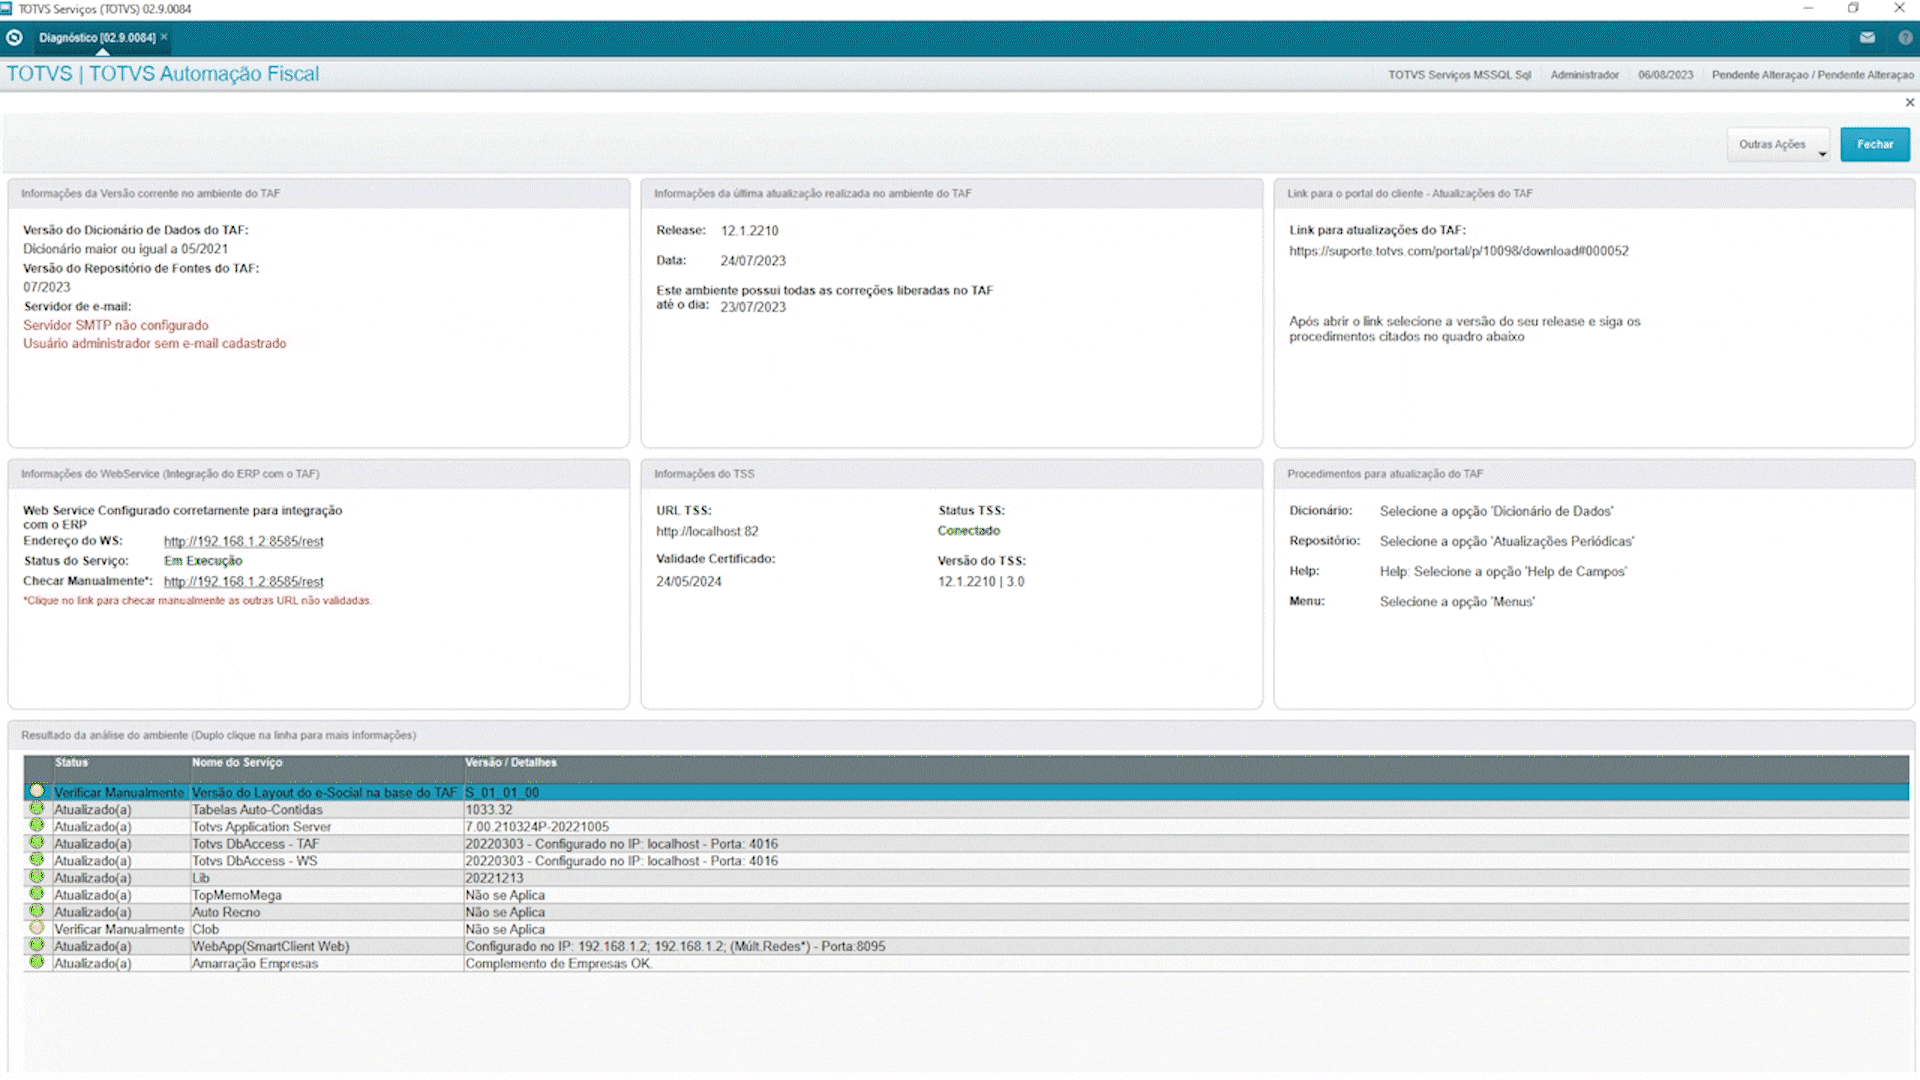Expand the Outras Ações dropdown

point(1778,144)
